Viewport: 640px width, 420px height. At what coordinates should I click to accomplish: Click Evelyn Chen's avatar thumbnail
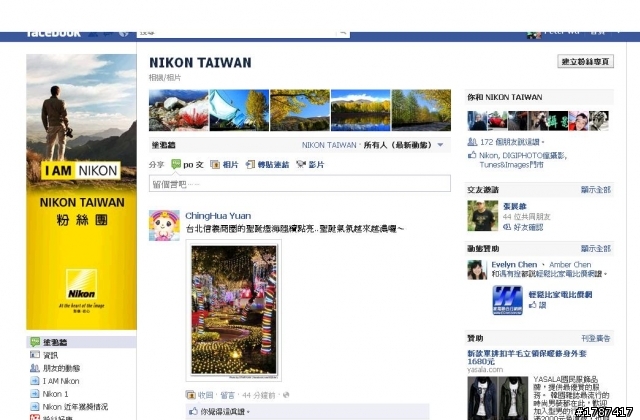477,270
